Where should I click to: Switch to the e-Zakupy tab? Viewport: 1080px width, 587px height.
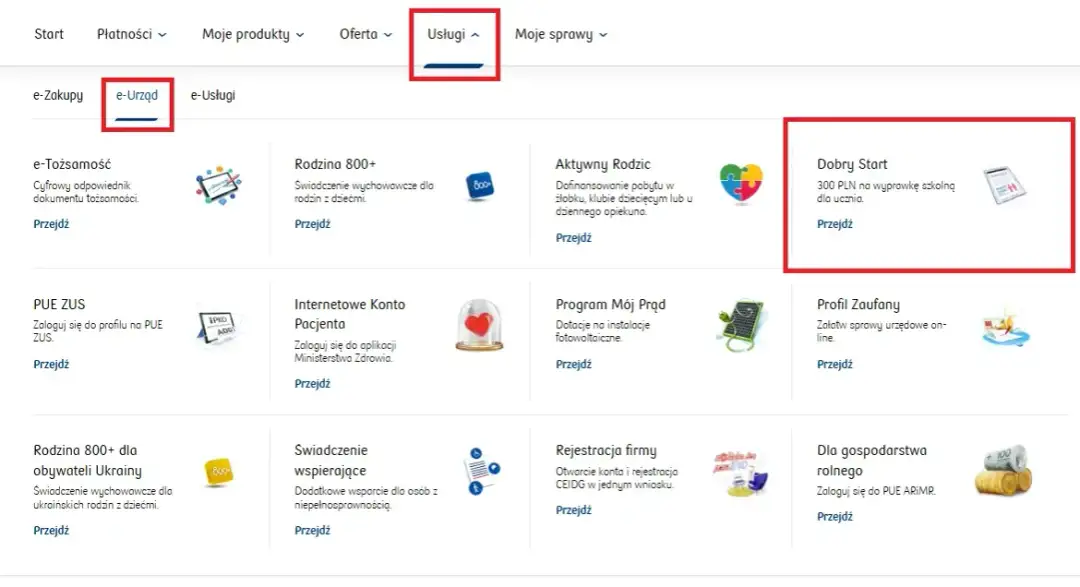click(58, 96)
